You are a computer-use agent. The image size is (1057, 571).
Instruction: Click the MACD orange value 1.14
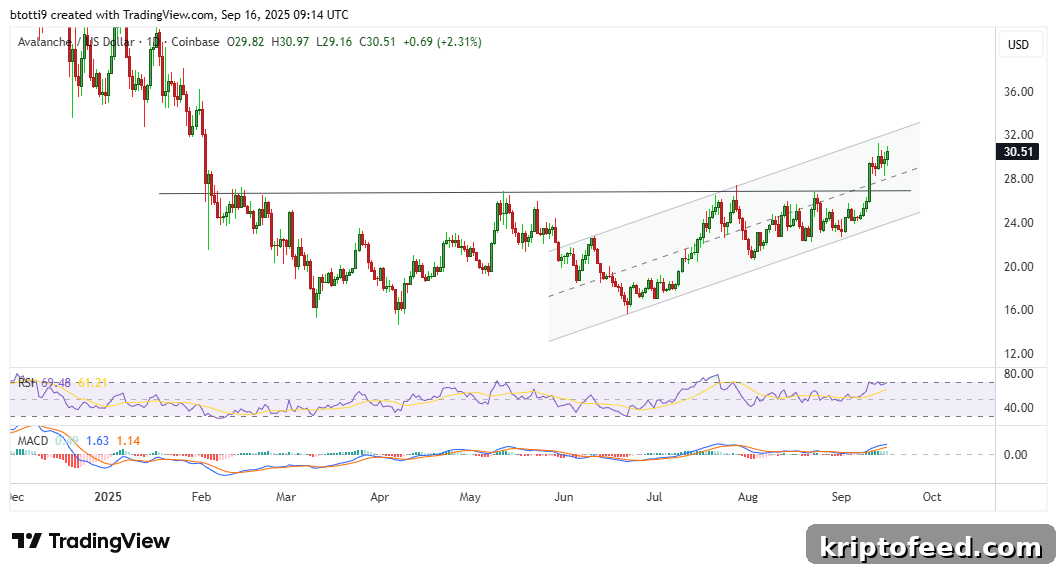point(128,441)
